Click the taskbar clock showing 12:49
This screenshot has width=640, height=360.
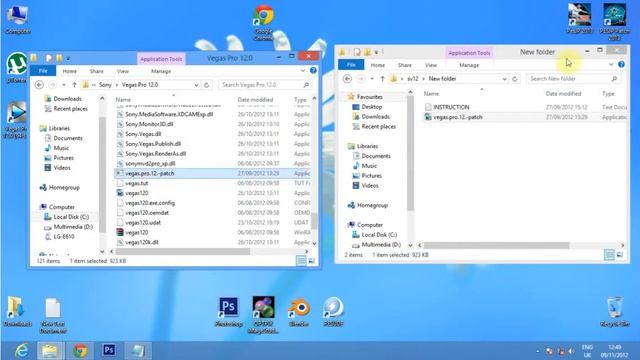tap(614, 347)
